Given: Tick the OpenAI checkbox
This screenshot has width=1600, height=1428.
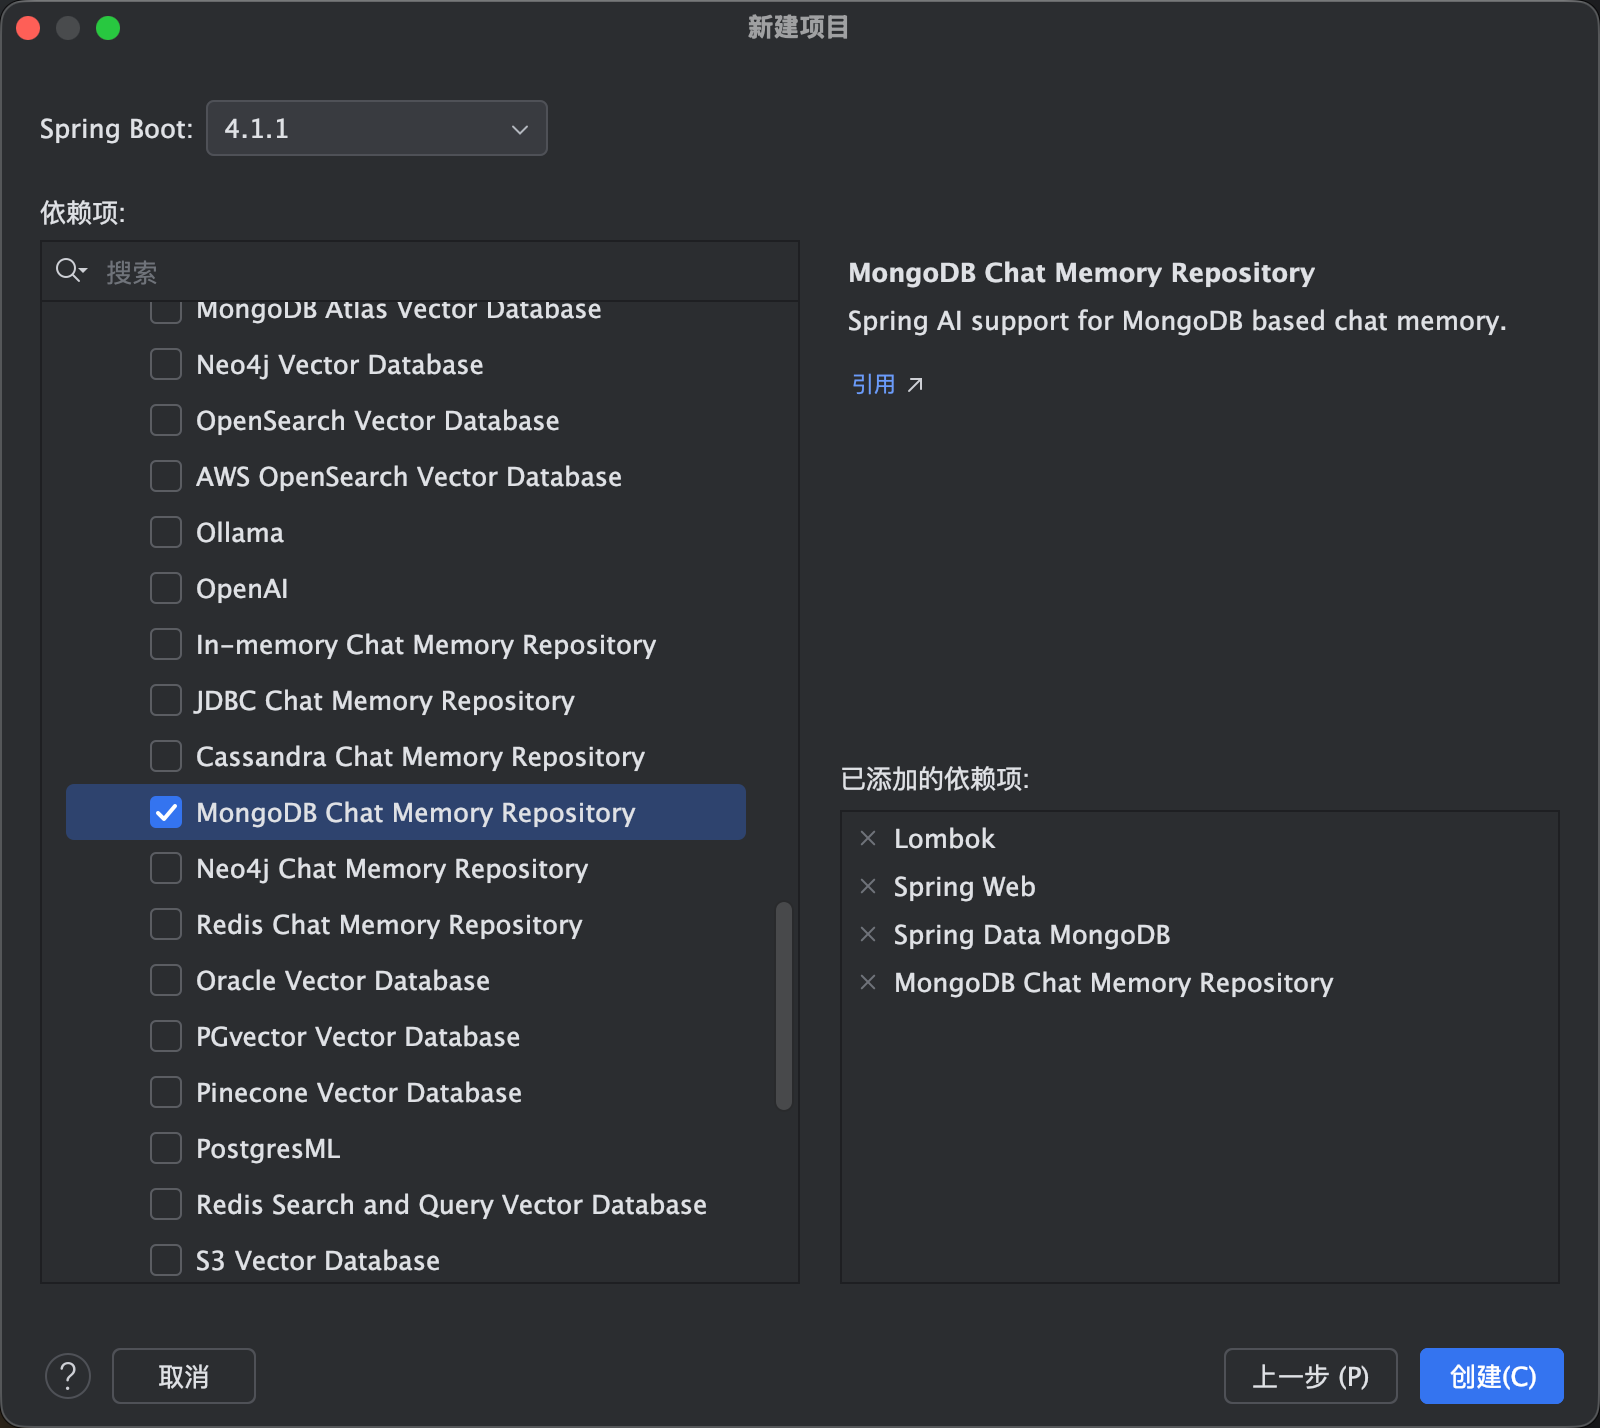Looking at the screenshot, I should [x=166, y=588].
